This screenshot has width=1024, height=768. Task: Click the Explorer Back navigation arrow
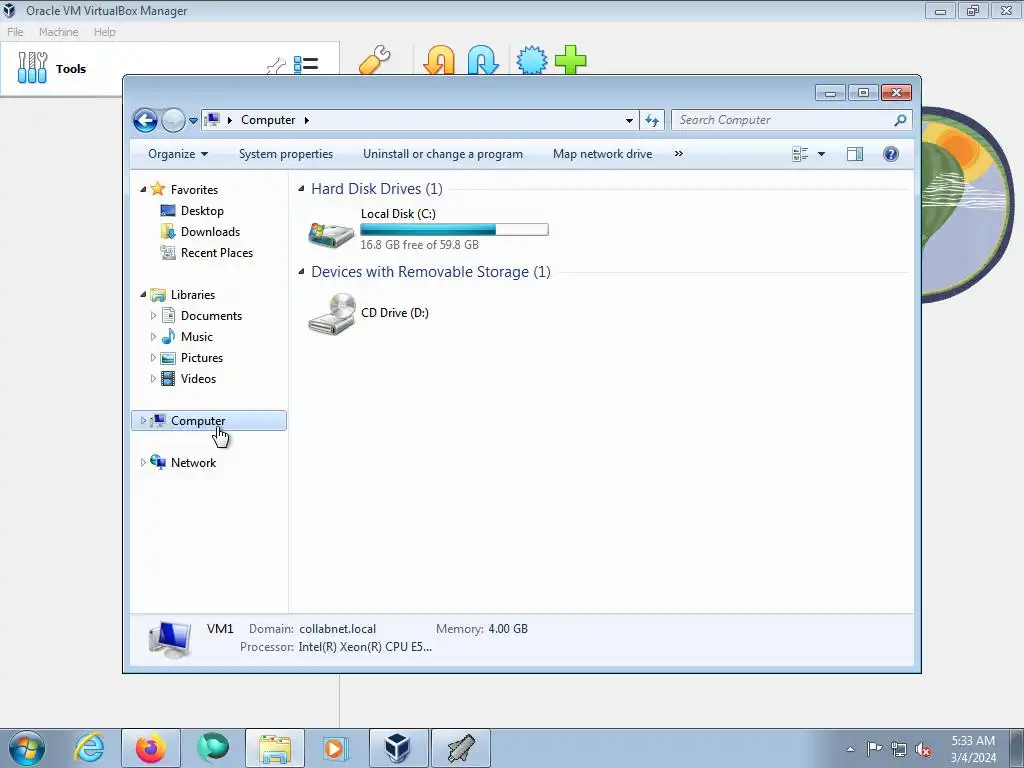pyautogui.click(x=145, y=120)
